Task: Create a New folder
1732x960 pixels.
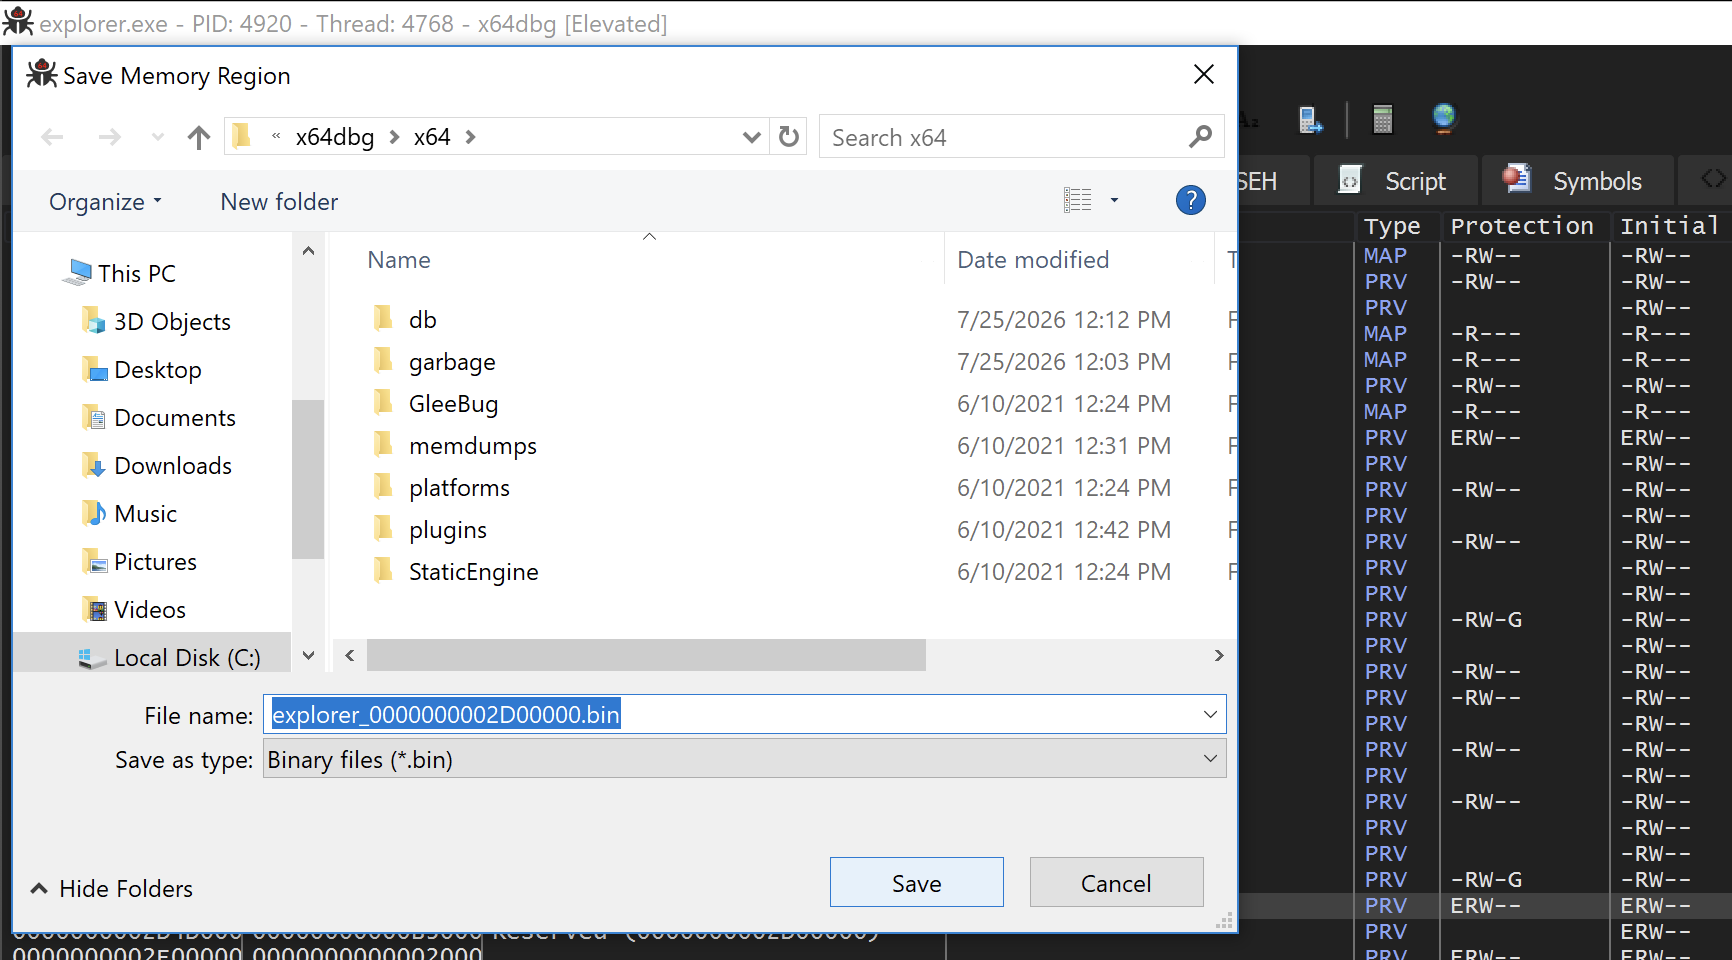Action: (x=279, y=202)
